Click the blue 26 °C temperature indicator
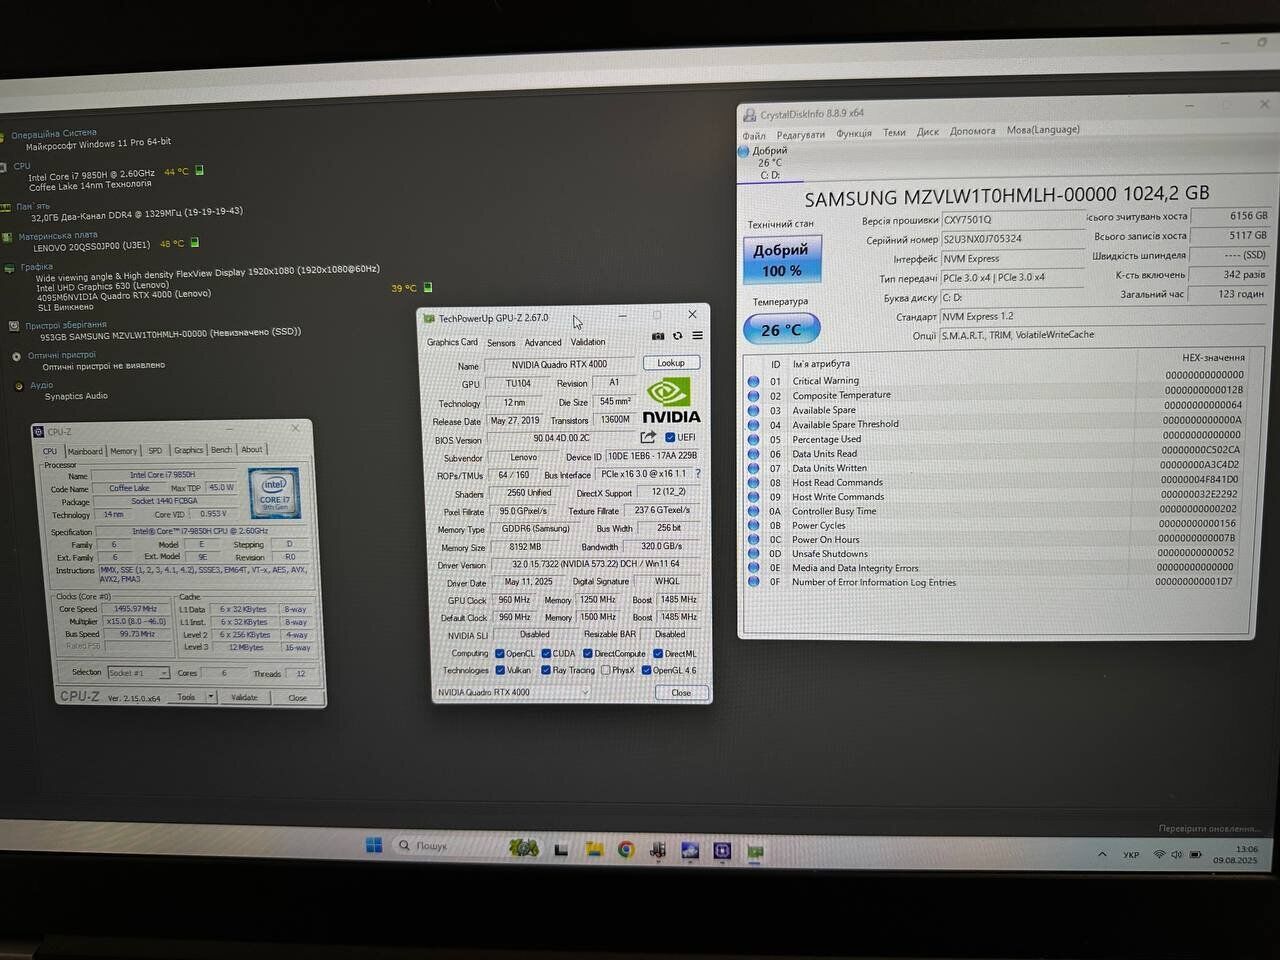Viewport: 1280px width, 960px height. 781,329
